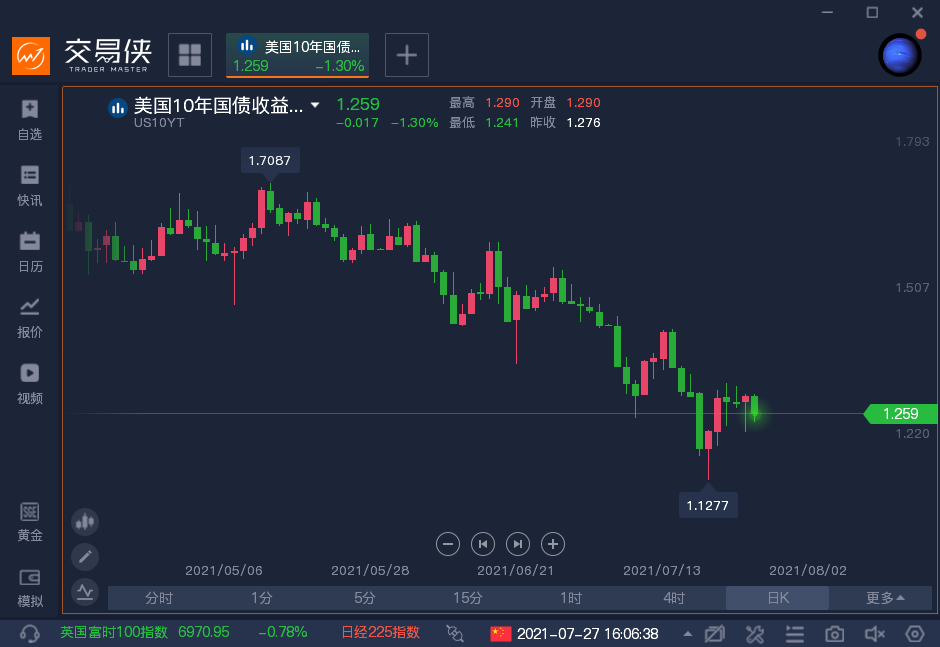Switch to 1时 one-hour timeframe
The width and height of the screenshot is (940, 647).
[x=571, y=598]
